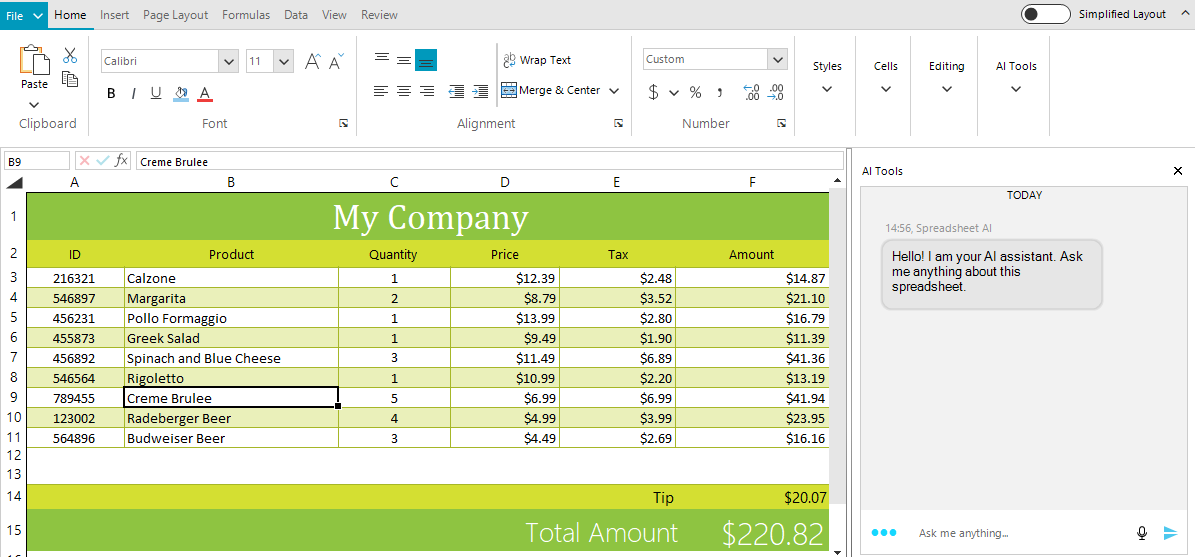Increase font size with larger A icon
Screen dimensions: 1195x557
pos(312,61)
